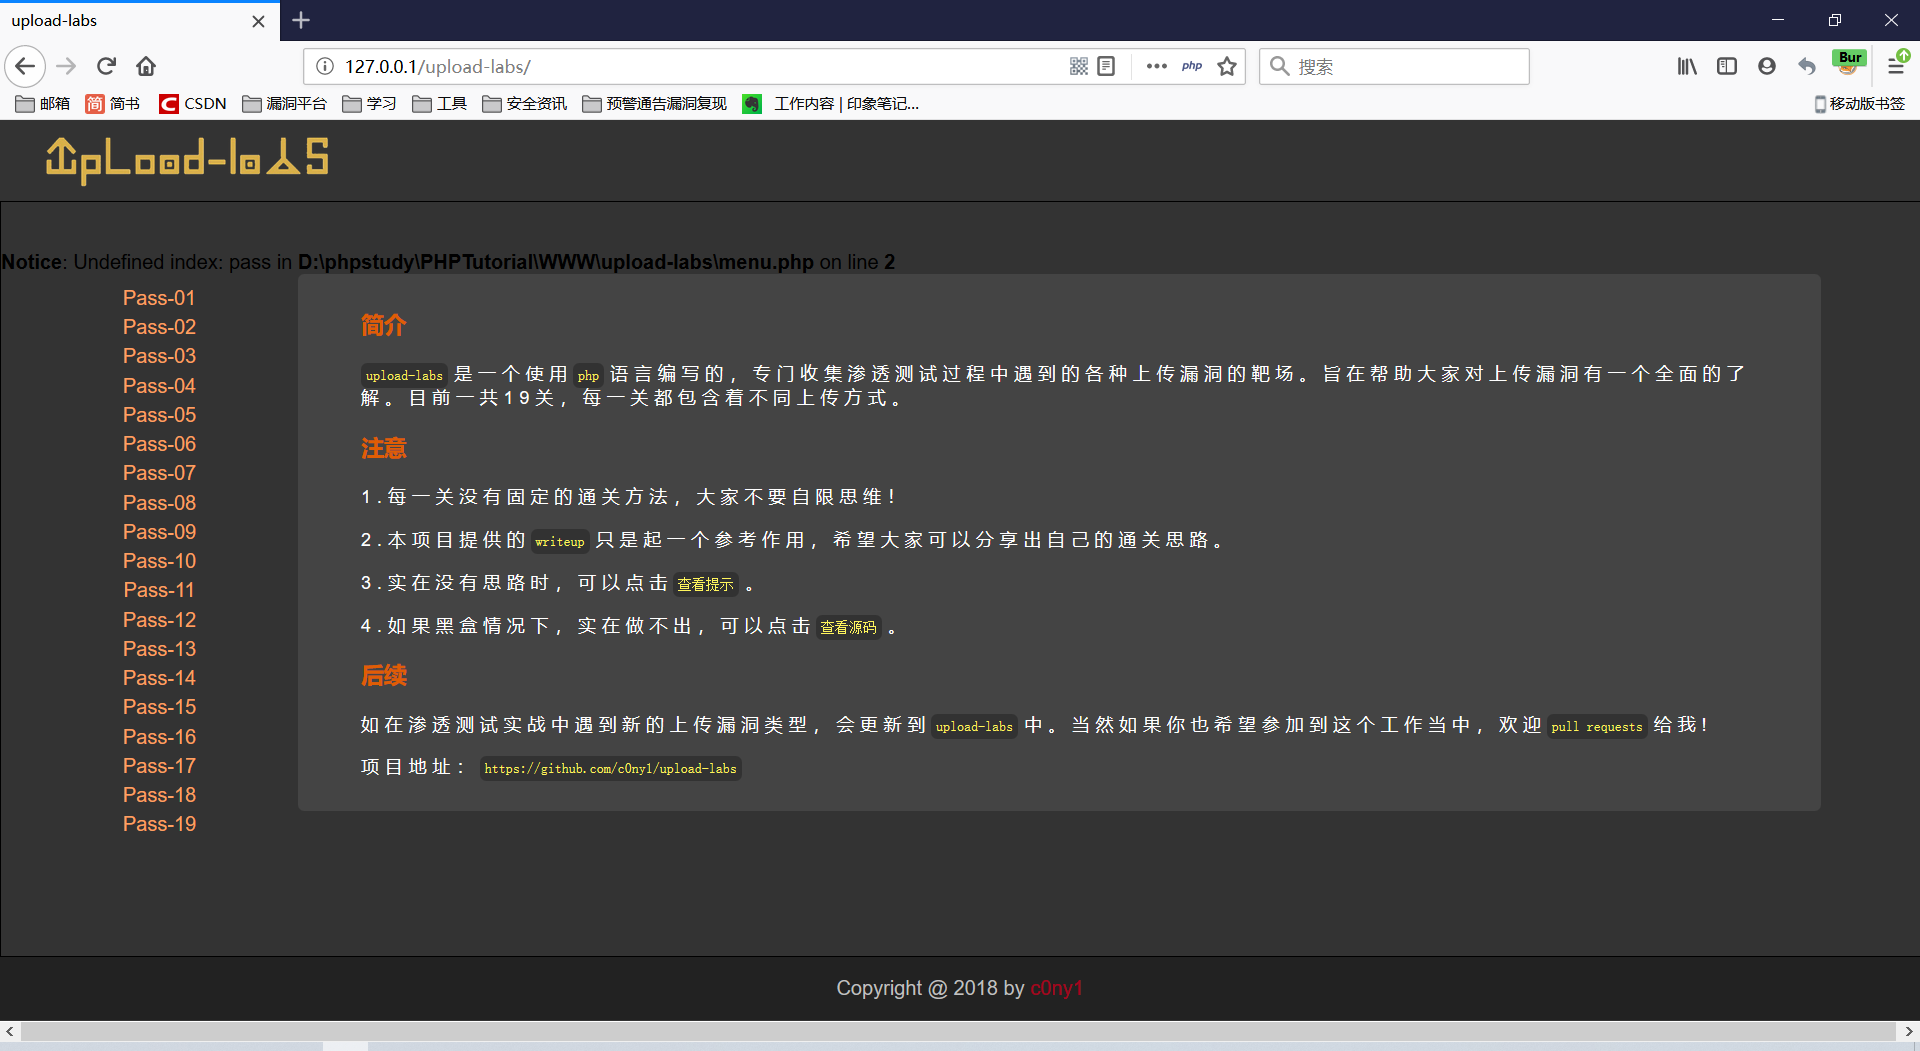
Task: Open the 工具 bookmark folder
Action: (x=439, y=104)
